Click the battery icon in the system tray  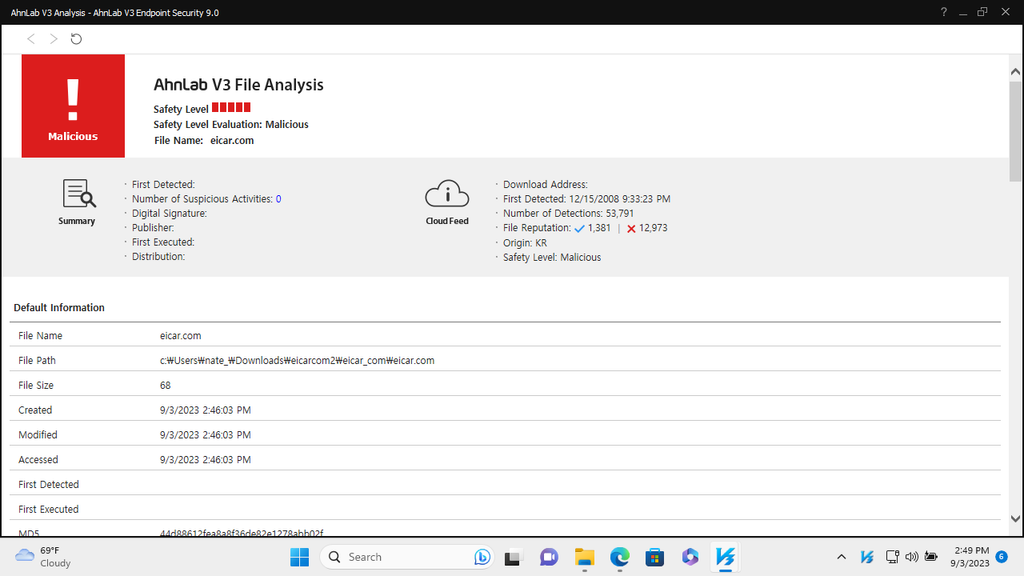coord(930,557)
